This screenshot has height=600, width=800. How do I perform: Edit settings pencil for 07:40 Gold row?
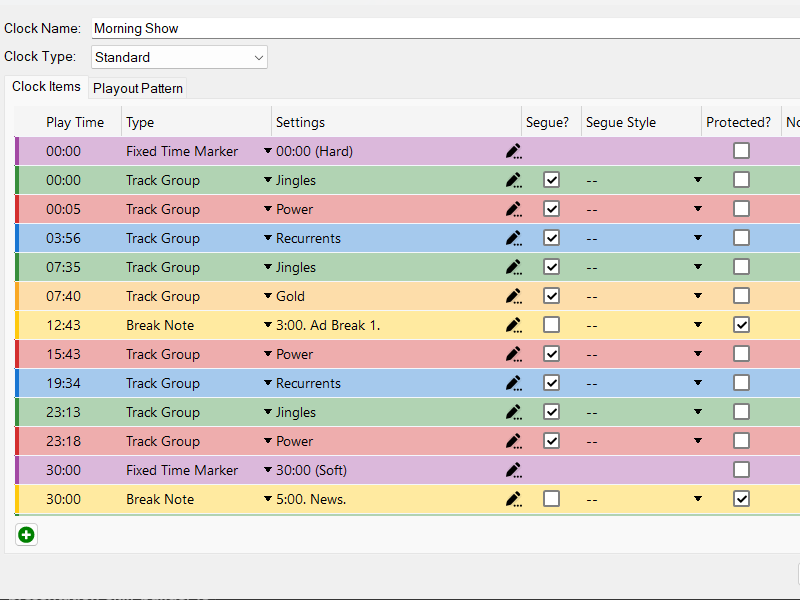(513, 296)
